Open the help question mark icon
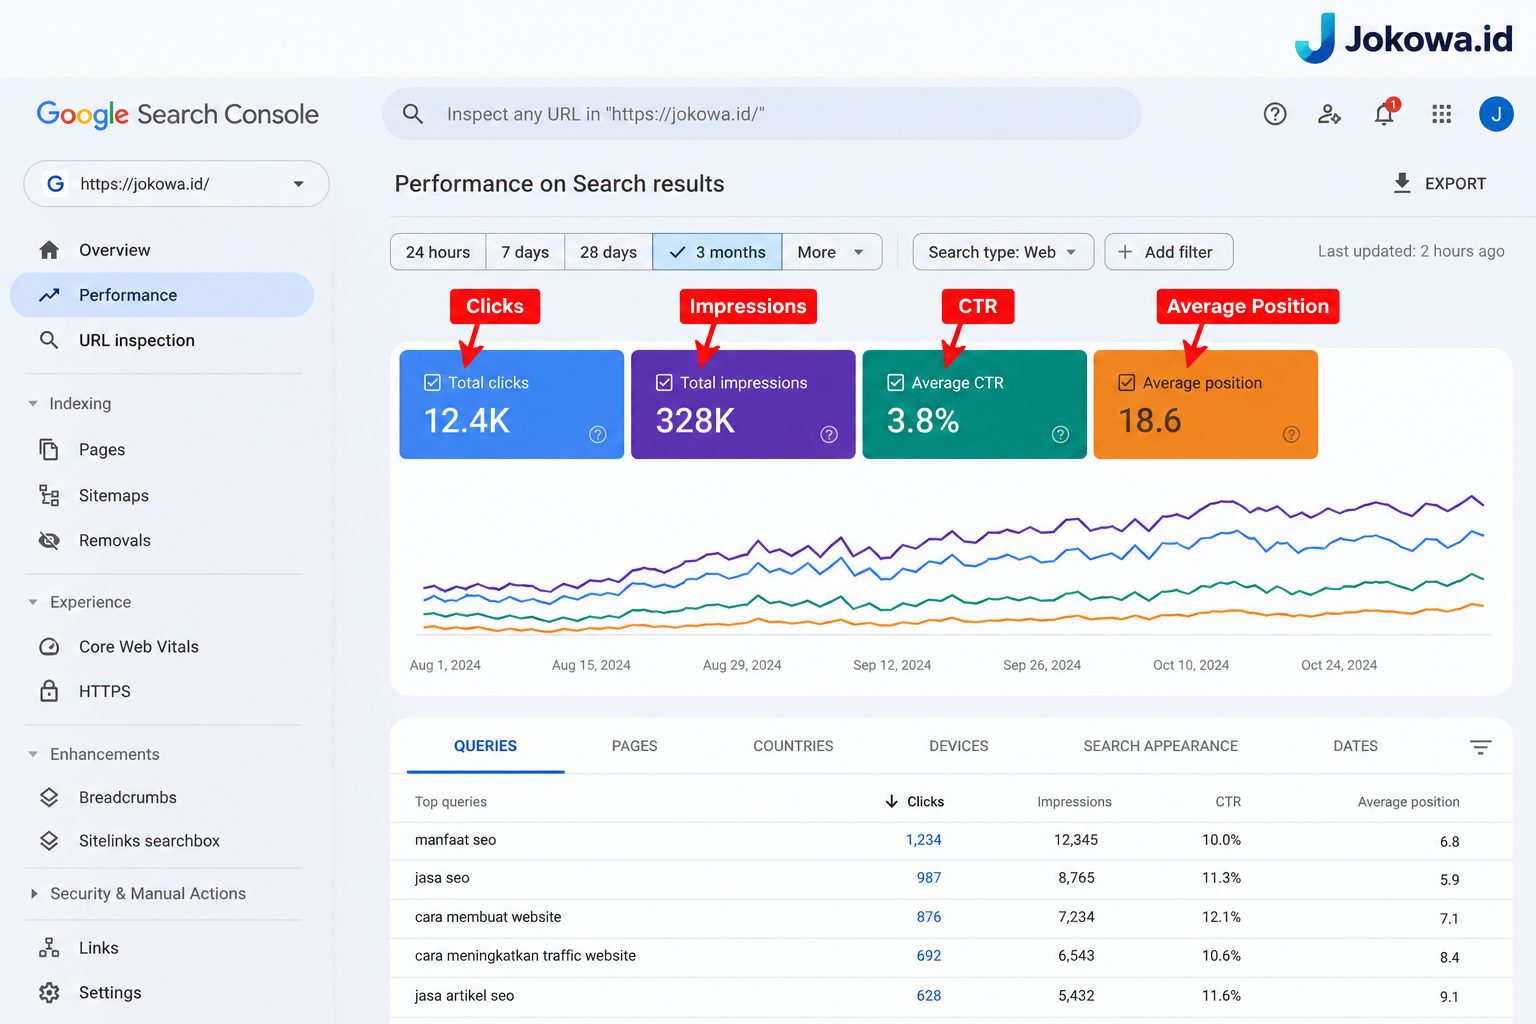 pyautogui.click(x=1275, y=114)
